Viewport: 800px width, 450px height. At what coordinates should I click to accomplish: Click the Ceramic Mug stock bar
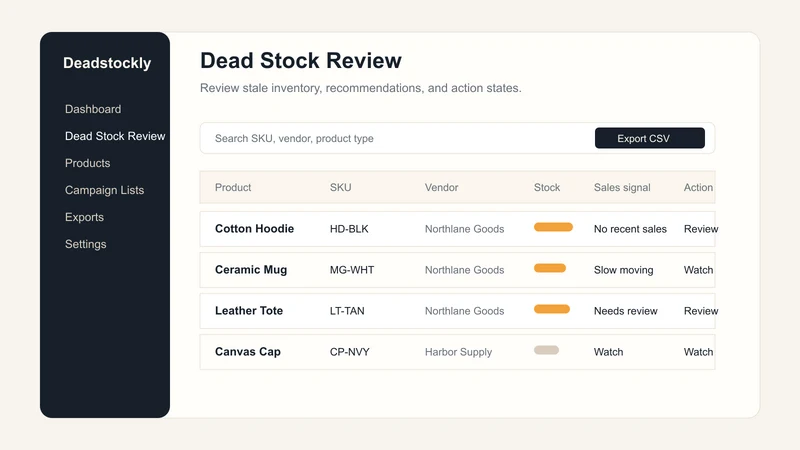pos(549,268)
